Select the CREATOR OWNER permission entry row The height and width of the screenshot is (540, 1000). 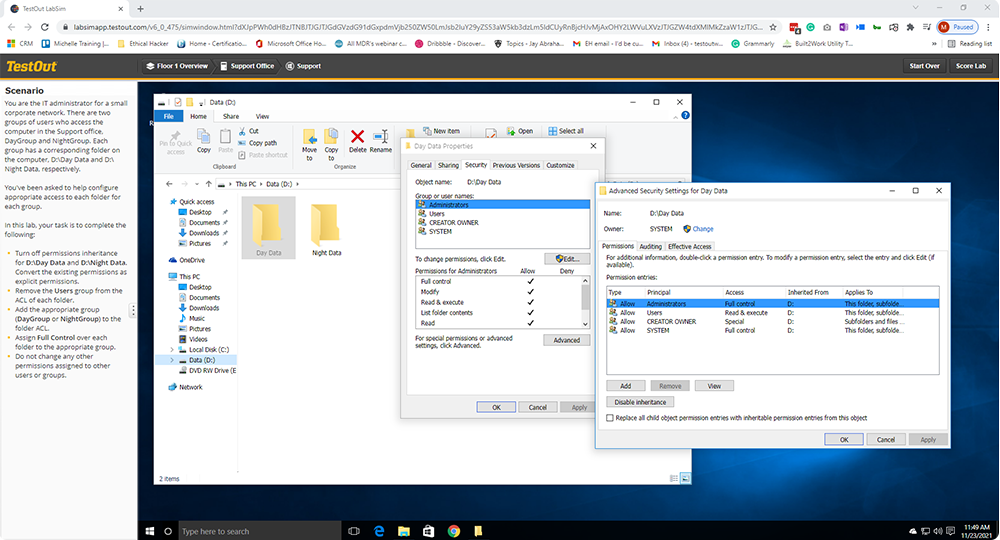click(x=772, y=322)
